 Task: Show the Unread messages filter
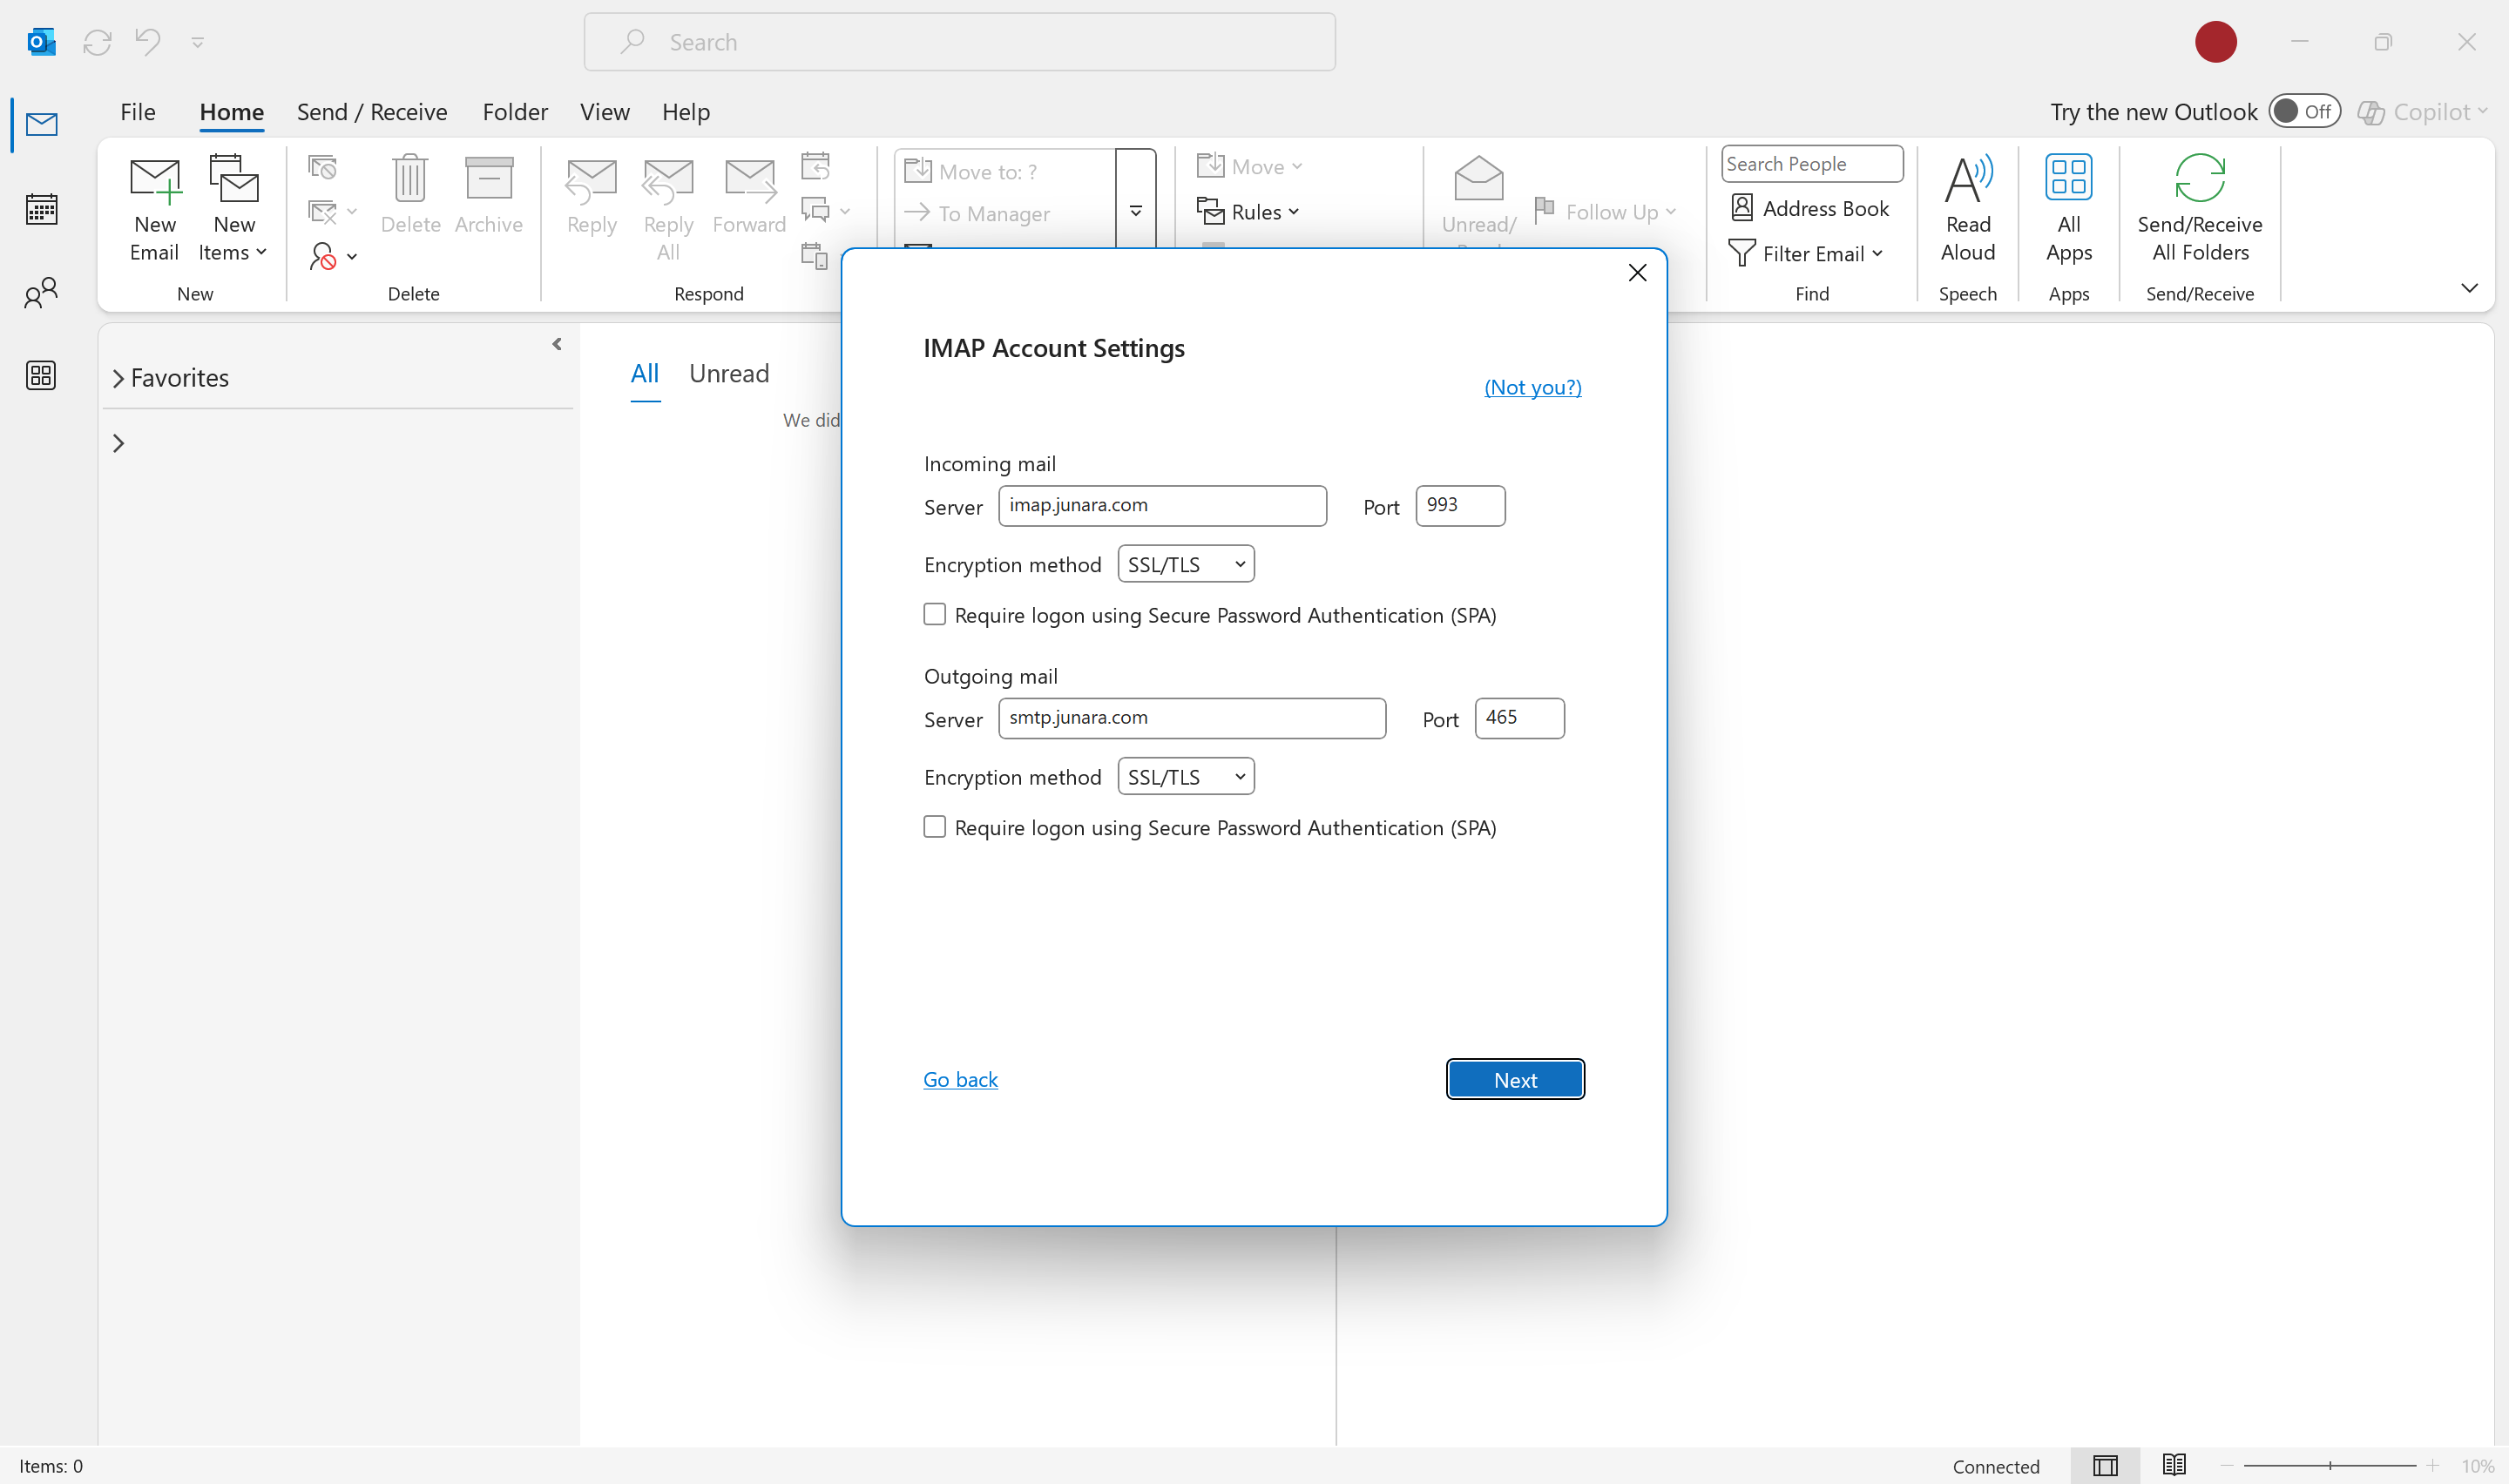click(729, 374)
